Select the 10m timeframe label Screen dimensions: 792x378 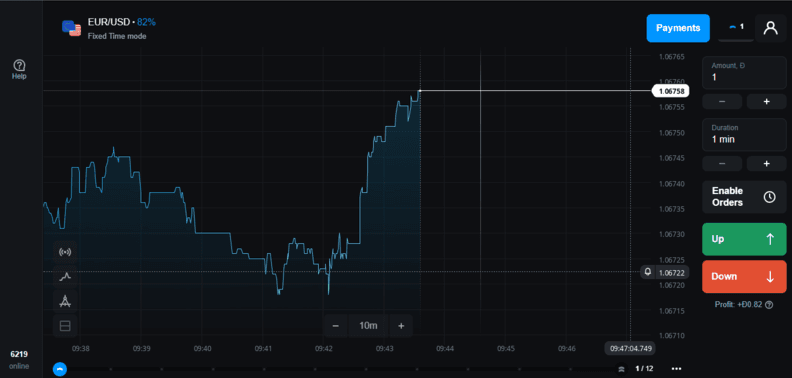(368, 326)
